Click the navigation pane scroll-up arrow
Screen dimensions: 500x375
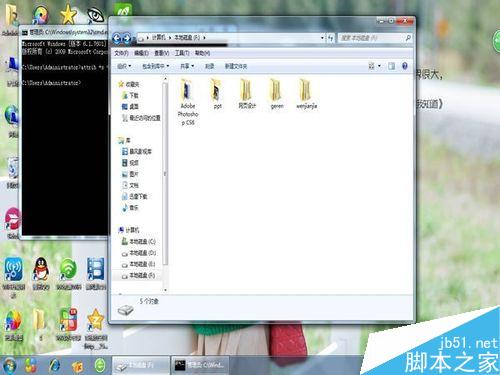click(165, 79)
